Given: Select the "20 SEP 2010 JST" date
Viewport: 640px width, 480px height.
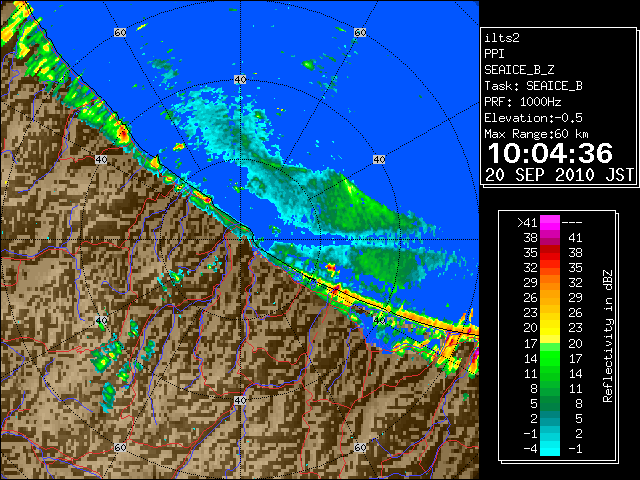Looking at the screenshot, I should coord(559,175).
